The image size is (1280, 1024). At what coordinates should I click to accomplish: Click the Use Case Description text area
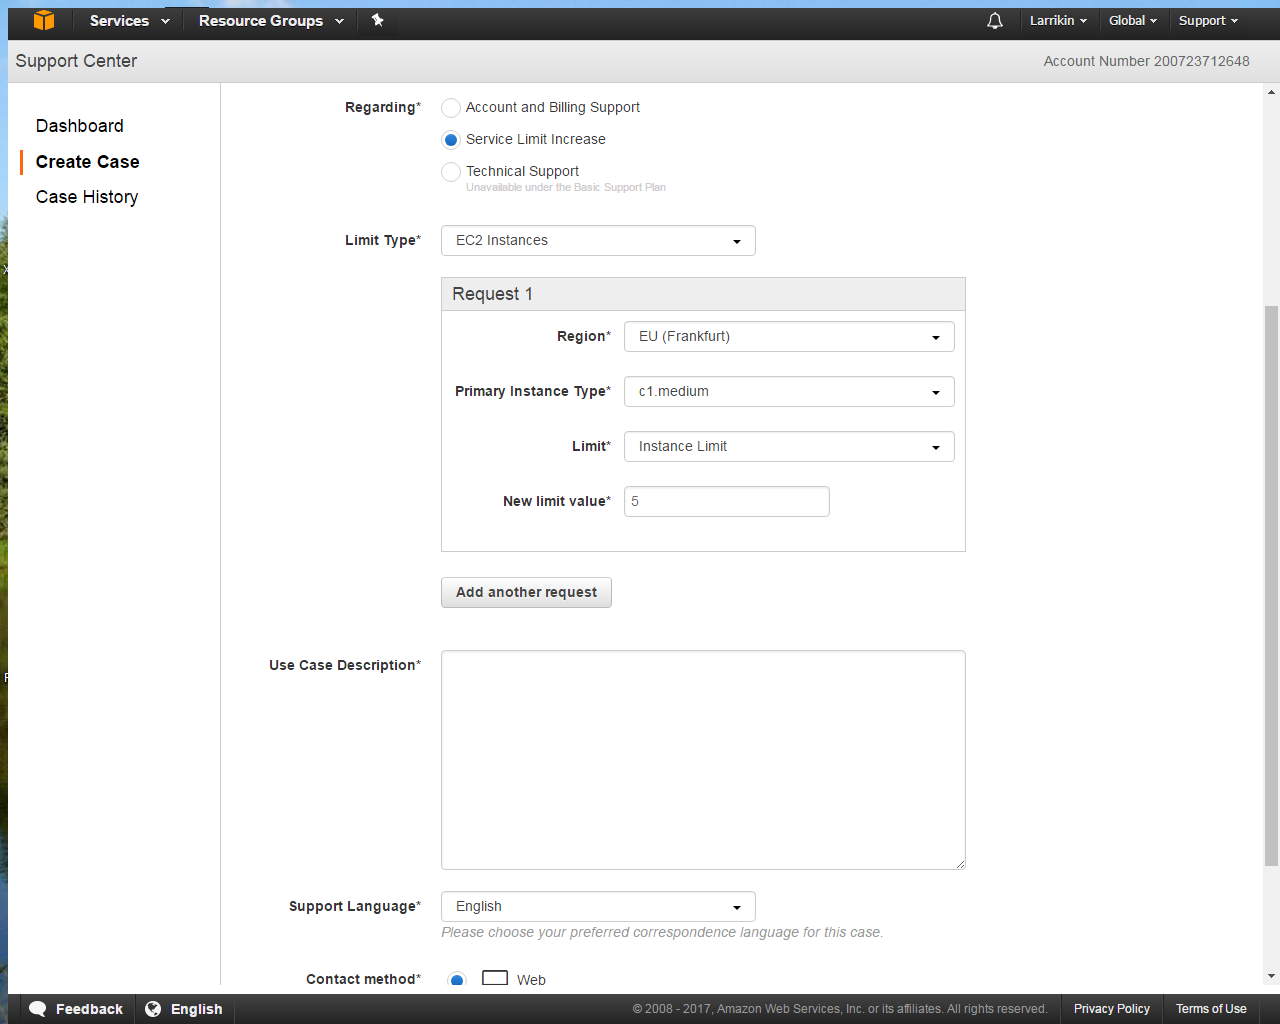point(703,760)
